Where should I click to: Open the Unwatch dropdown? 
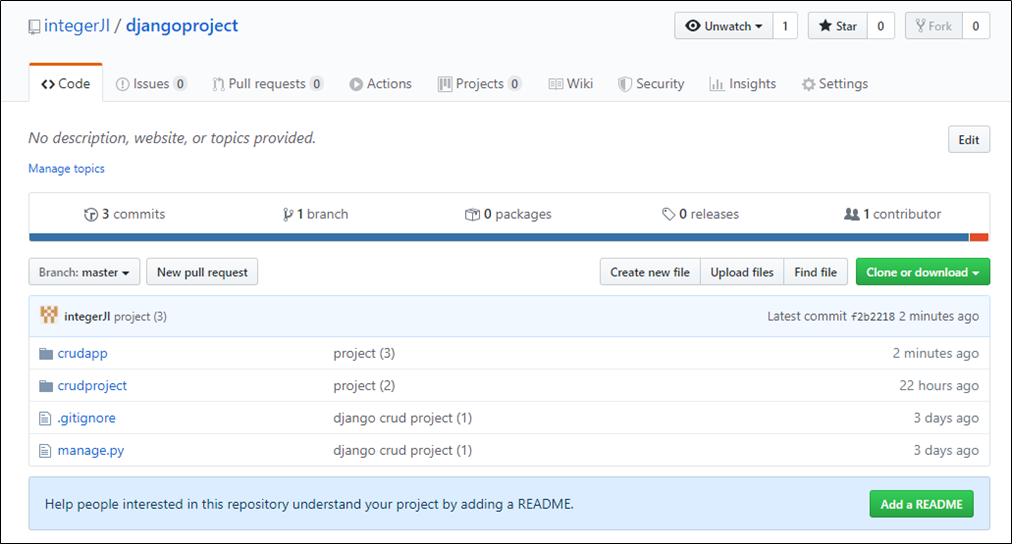tap(724, 26)
